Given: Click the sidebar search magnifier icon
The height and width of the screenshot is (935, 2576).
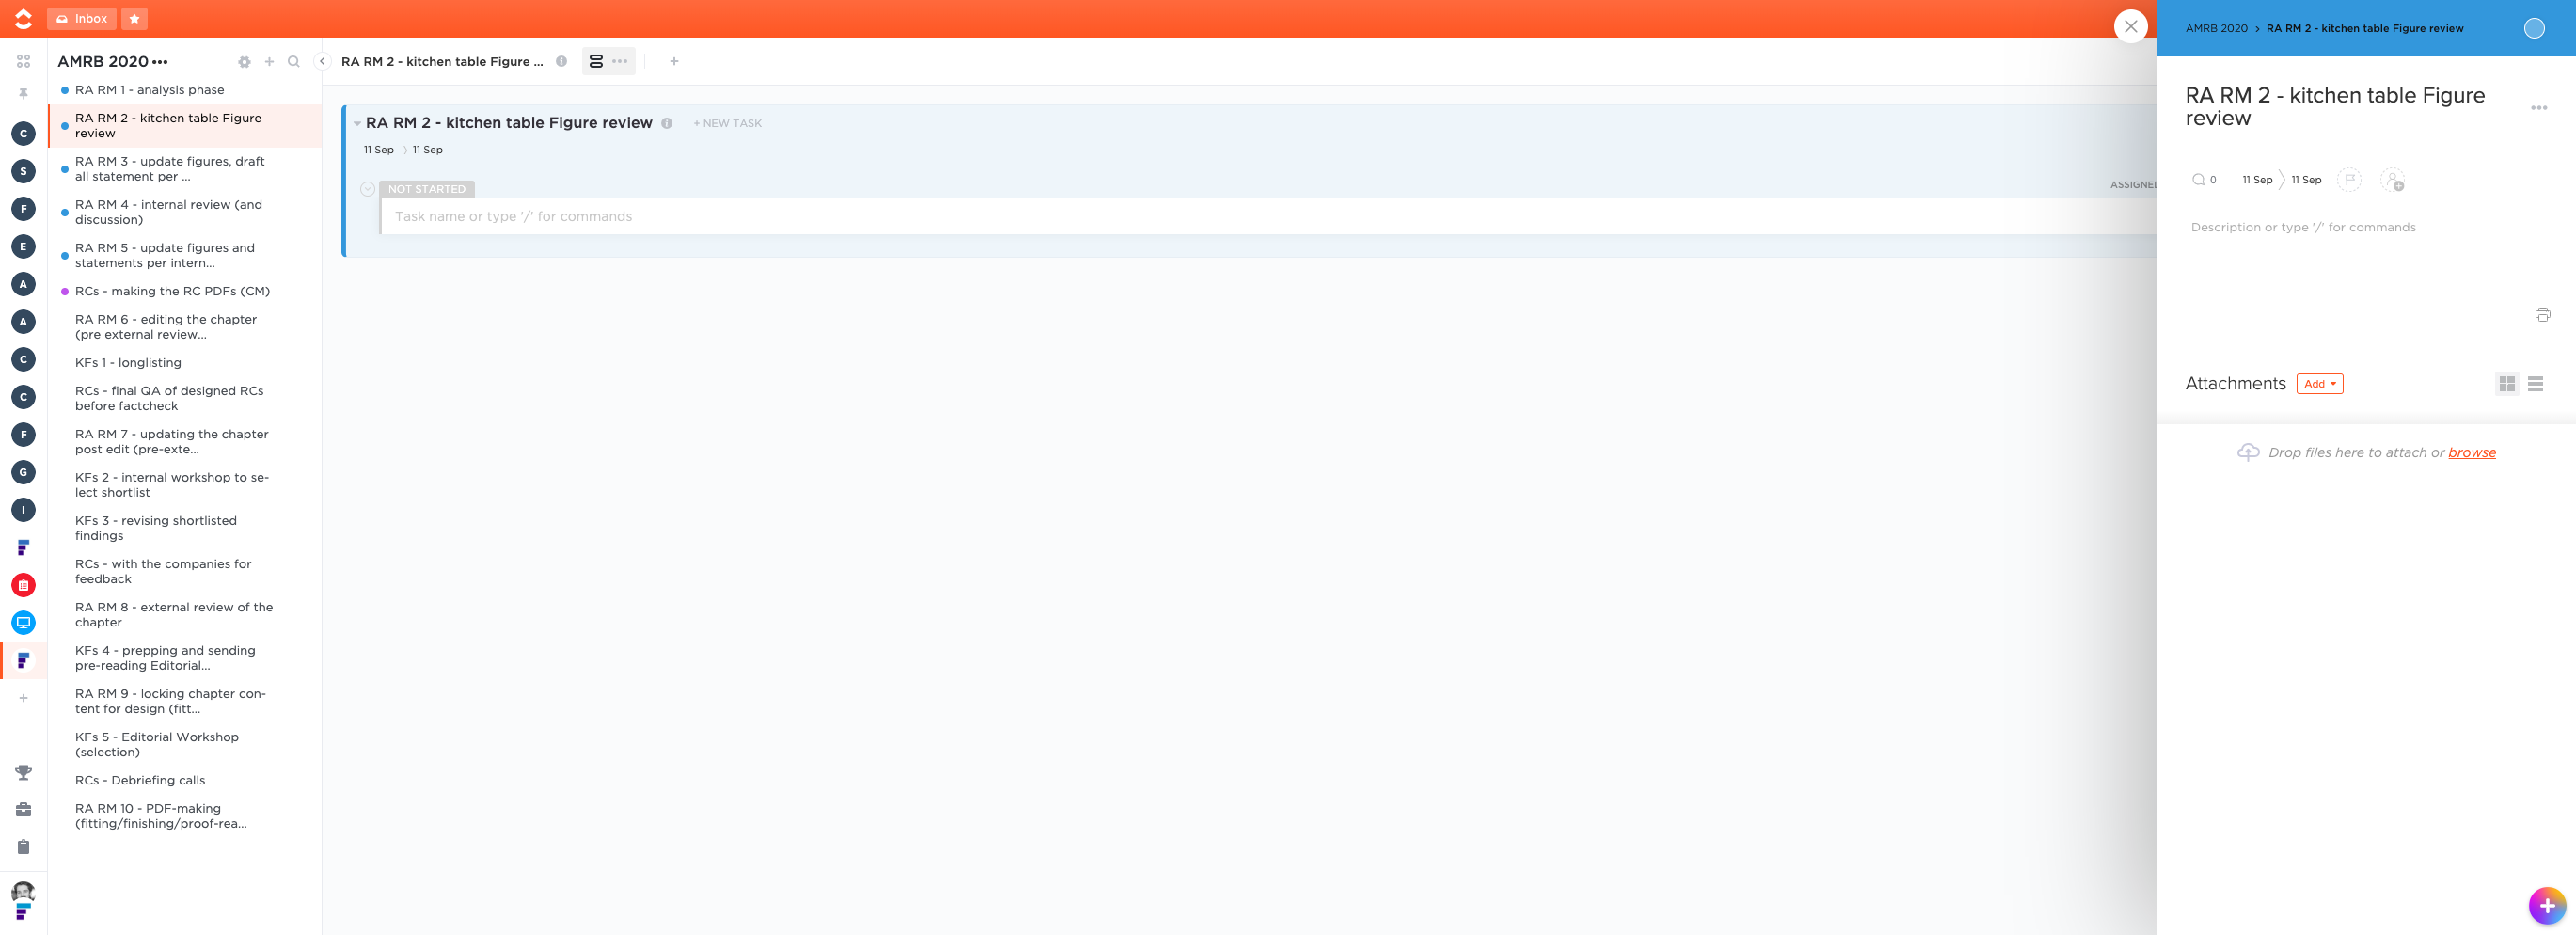Looking at the screenshot, I should tap(294, 62).
